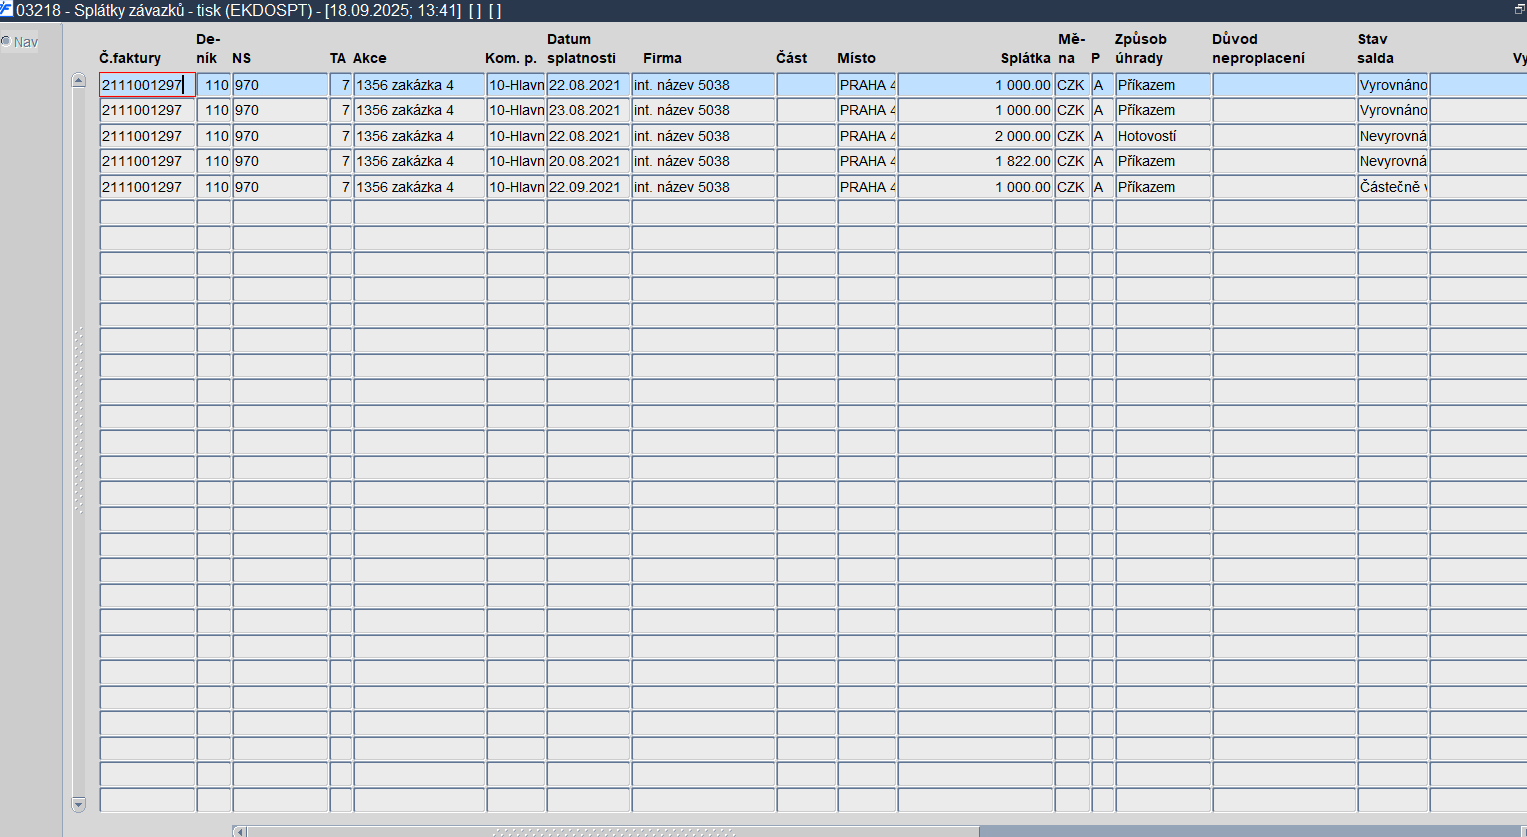The image size is (1527, 837).
Task: Click Nevyrovná status in the Hotovostí row
Action: (x=1393, y=136)
